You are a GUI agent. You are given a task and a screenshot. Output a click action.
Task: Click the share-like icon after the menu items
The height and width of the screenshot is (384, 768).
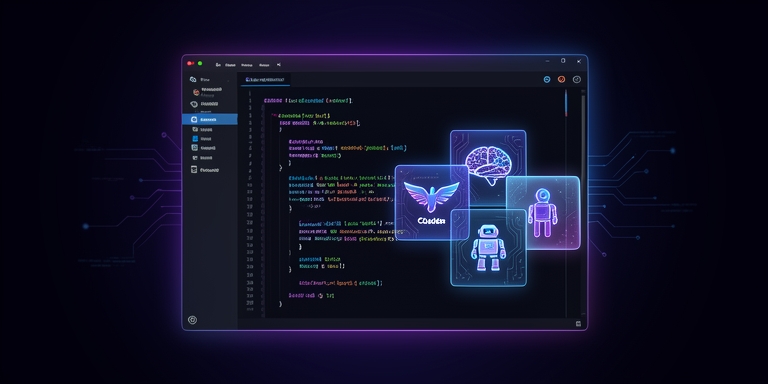[x=279, y=64]
